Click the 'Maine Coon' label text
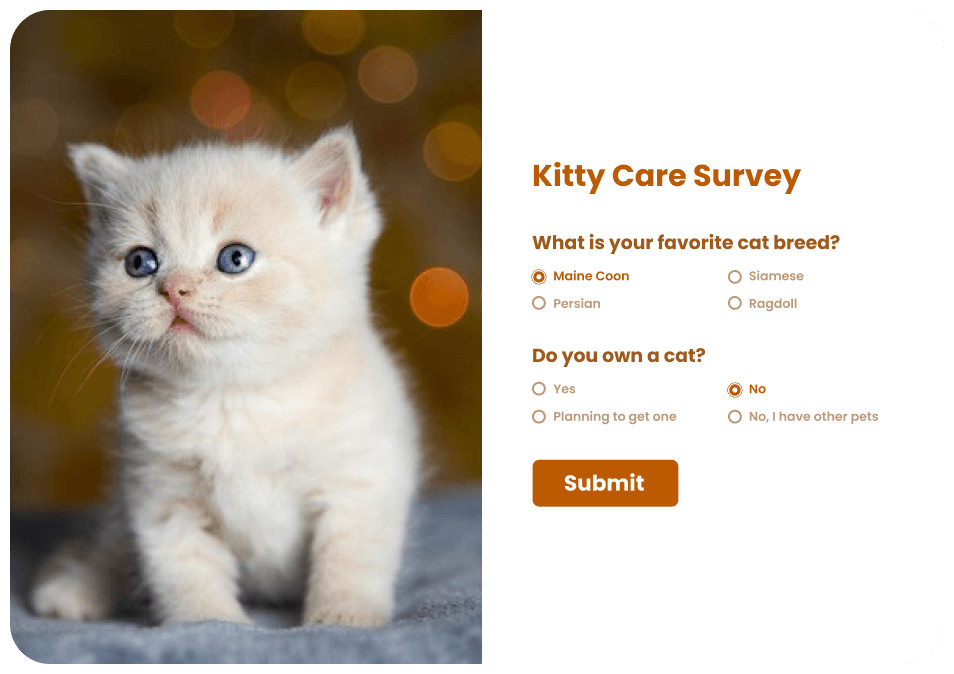 [x=591, y=276]
